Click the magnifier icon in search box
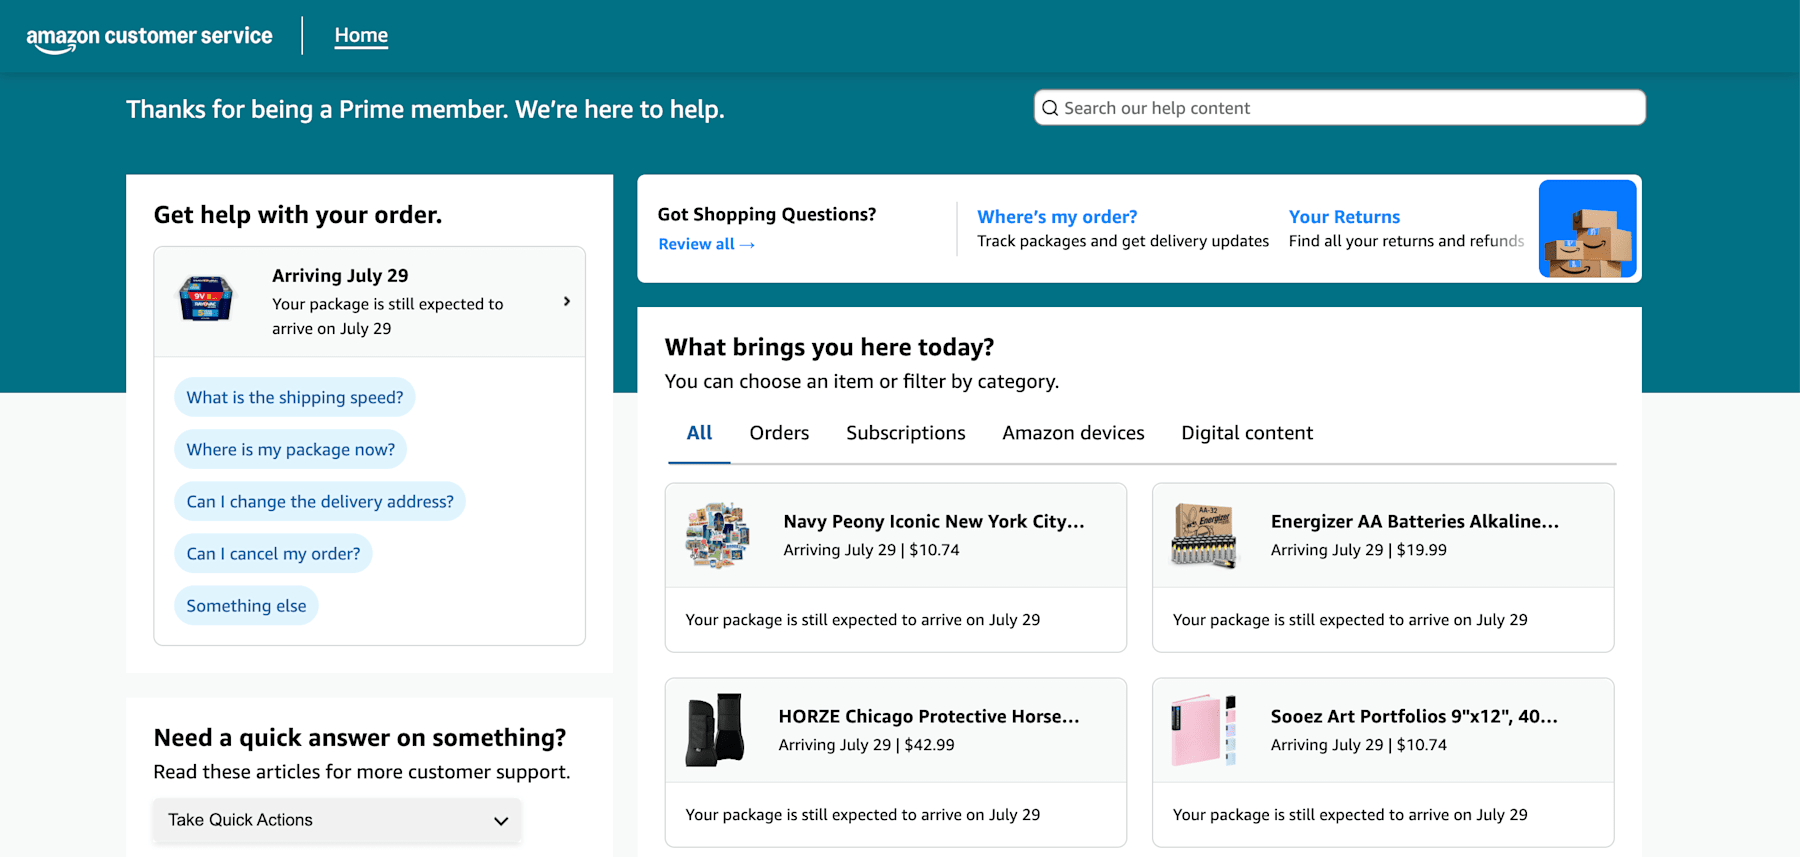 click(1050, 108)
